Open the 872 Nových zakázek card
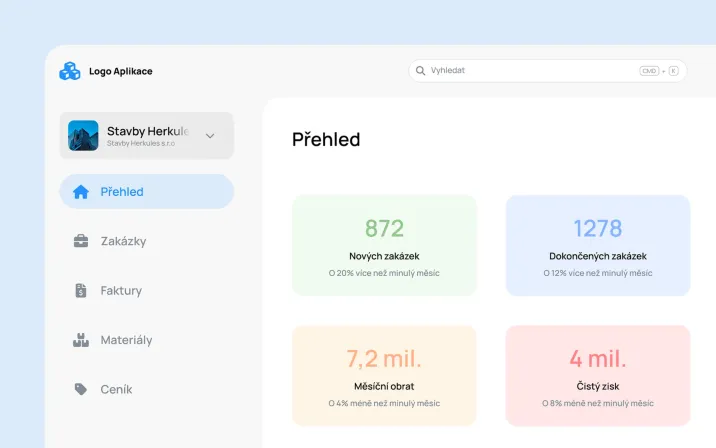 click(x=384, y=245)
